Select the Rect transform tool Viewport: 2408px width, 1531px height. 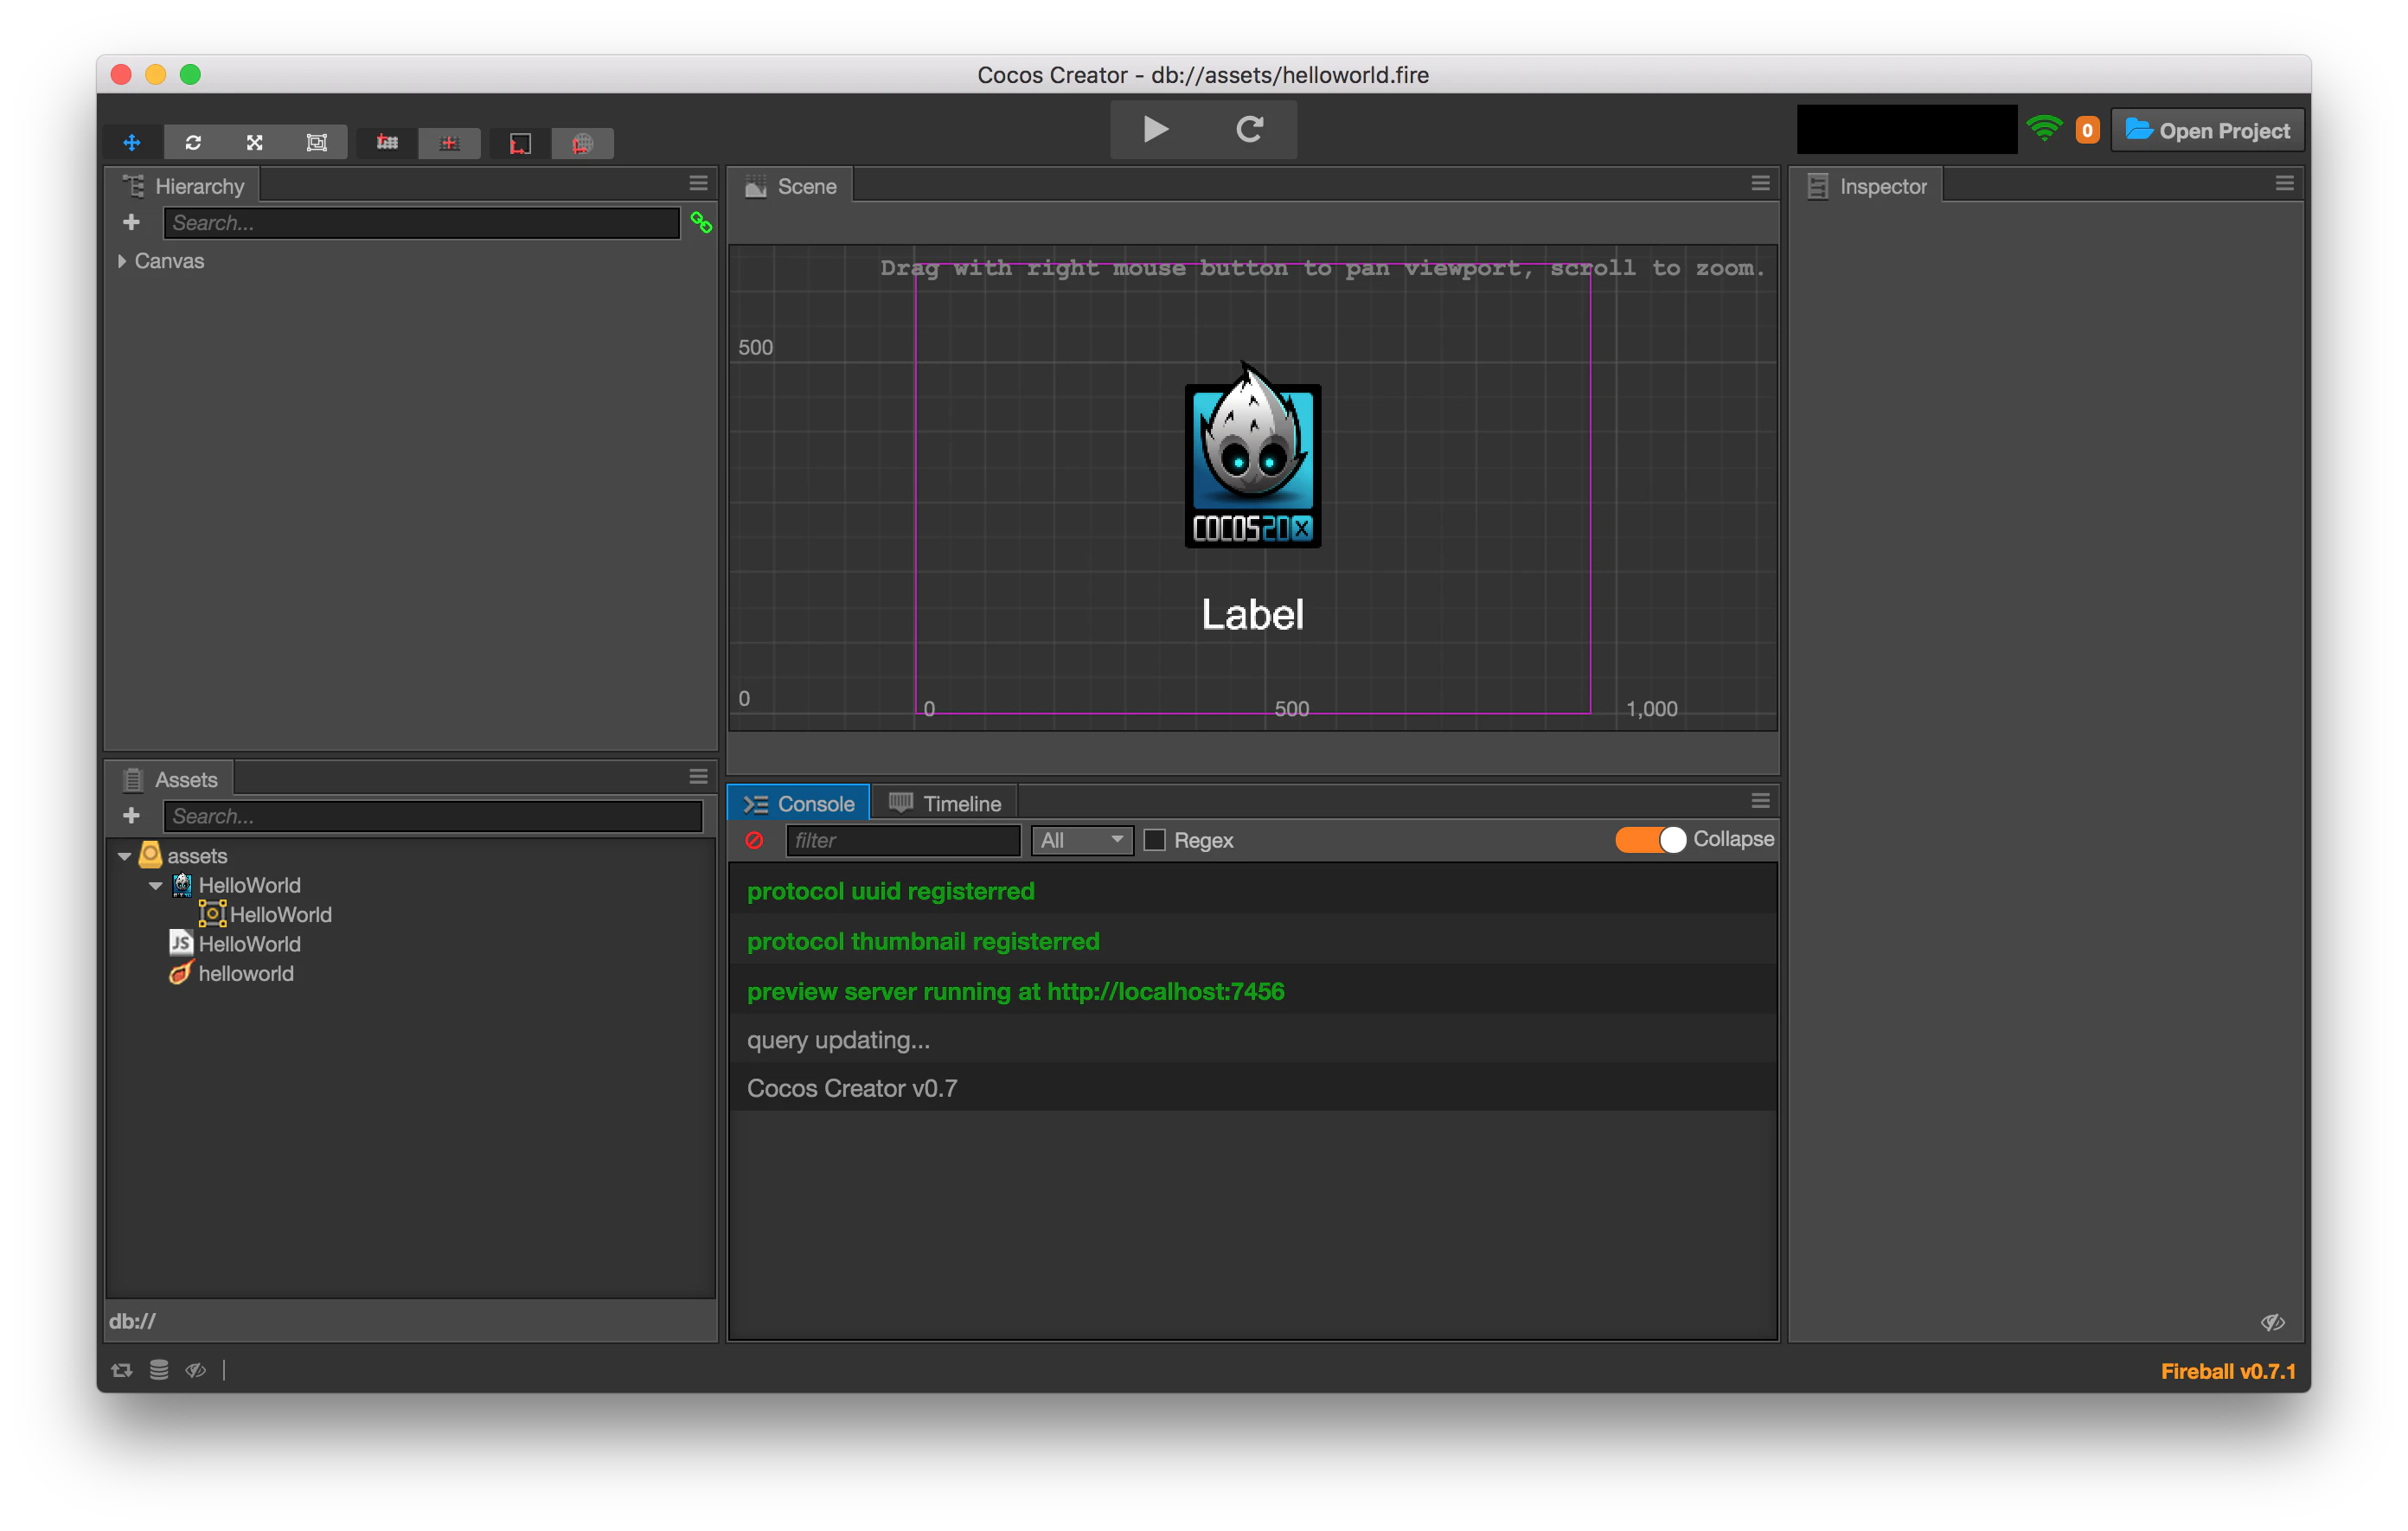[317, 143]
